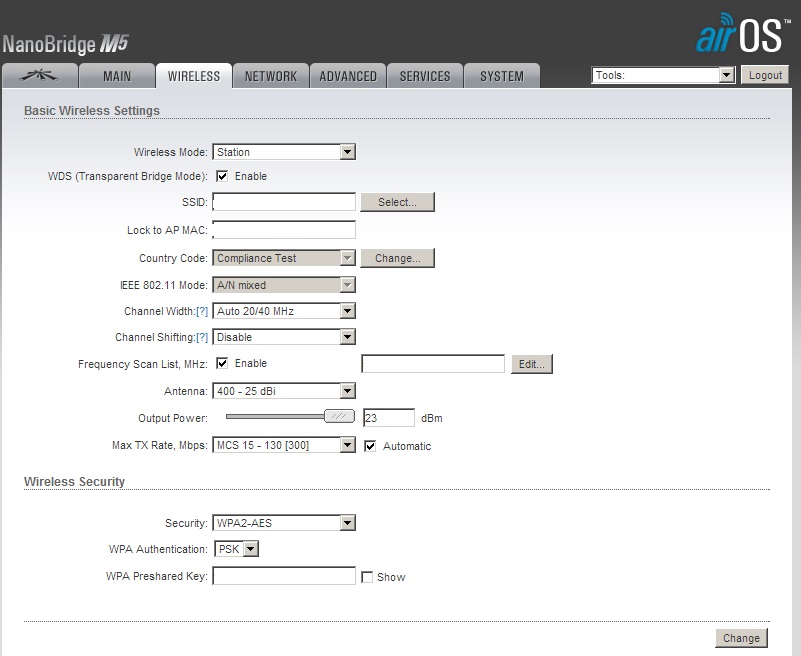
Task: Open the WPA Authentication PSK dropdown
Action: 237,549
